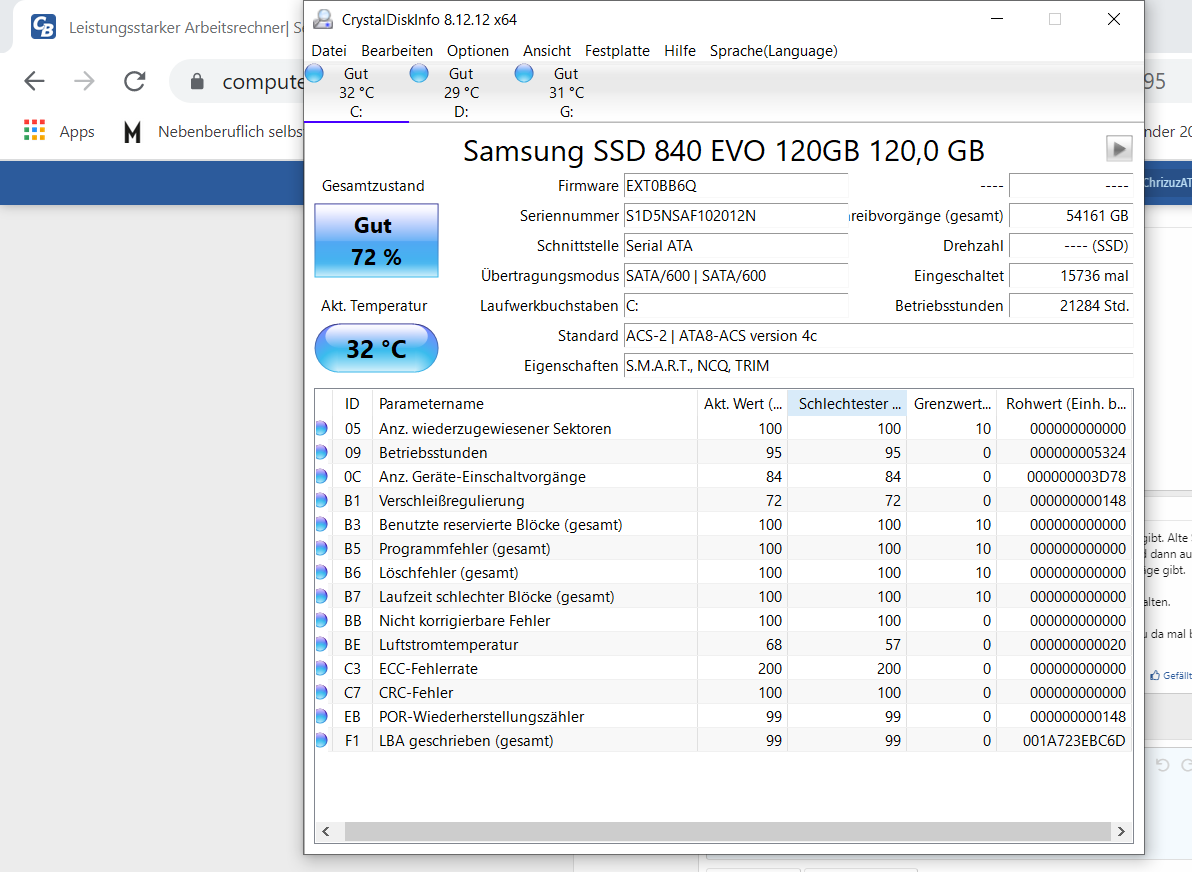This screenshot has height=872, width=1192.
Task: Click the padlock site info icon
Action: tap(197, 81)
